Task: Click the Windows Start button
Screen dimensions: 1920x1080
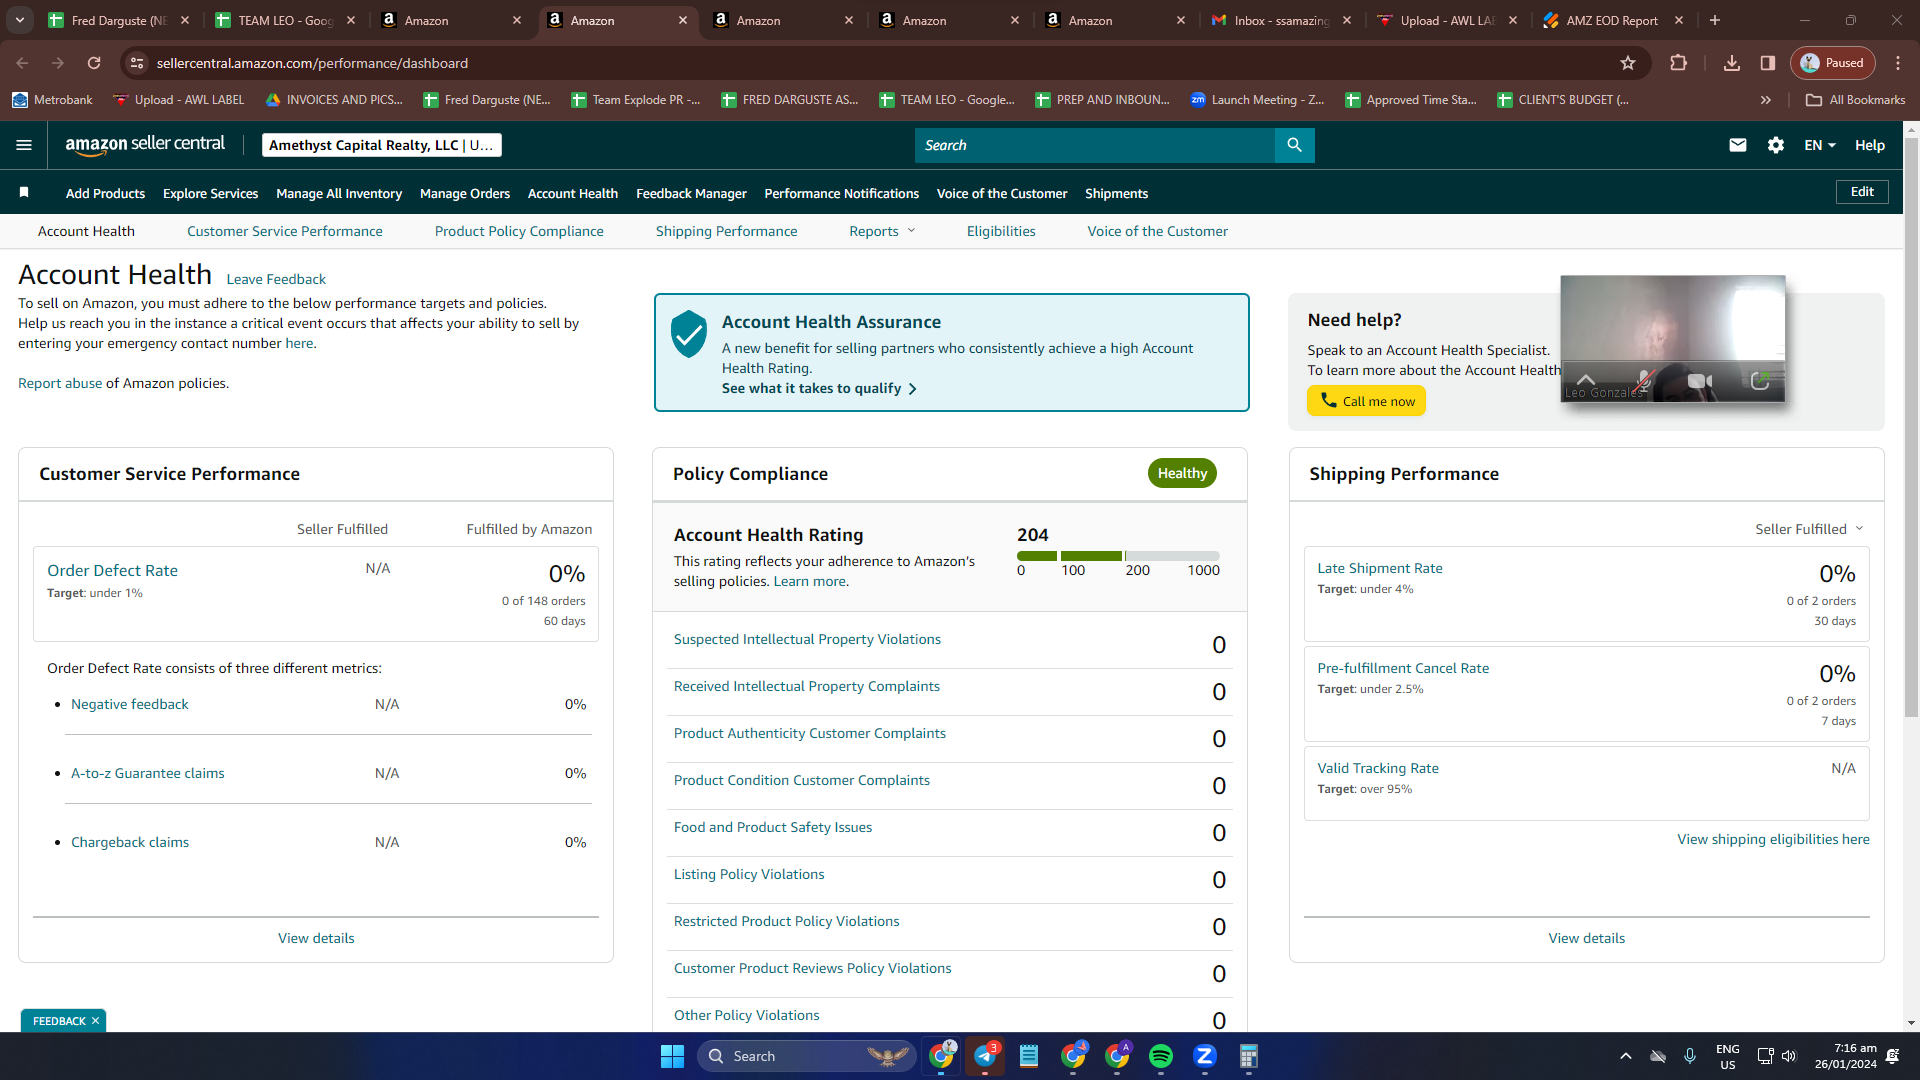Action: [672, 1056]
